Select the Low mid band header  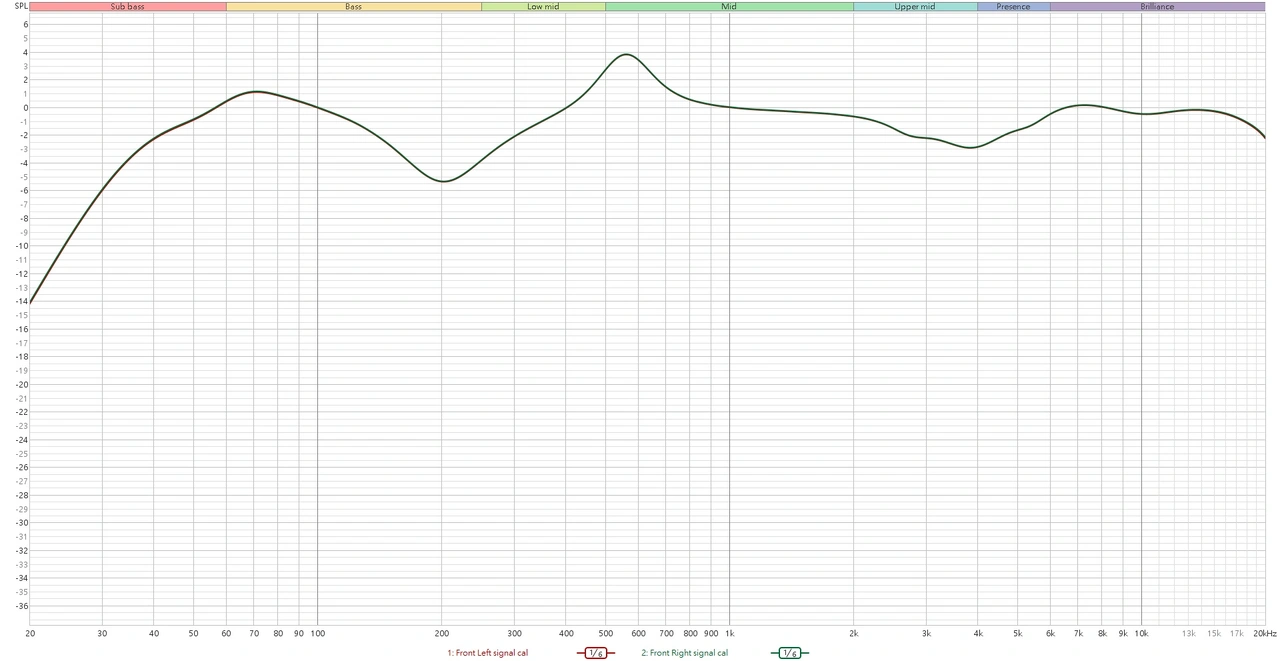pos(543,6)
